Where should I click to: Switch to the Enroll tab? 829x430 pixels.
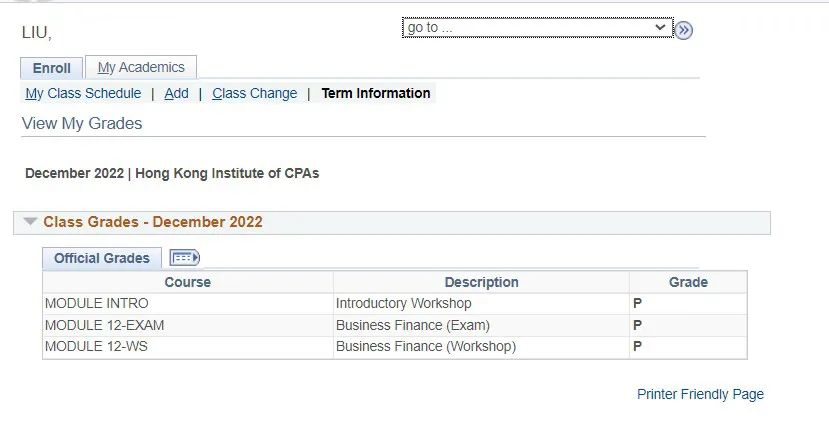(51, 68)
